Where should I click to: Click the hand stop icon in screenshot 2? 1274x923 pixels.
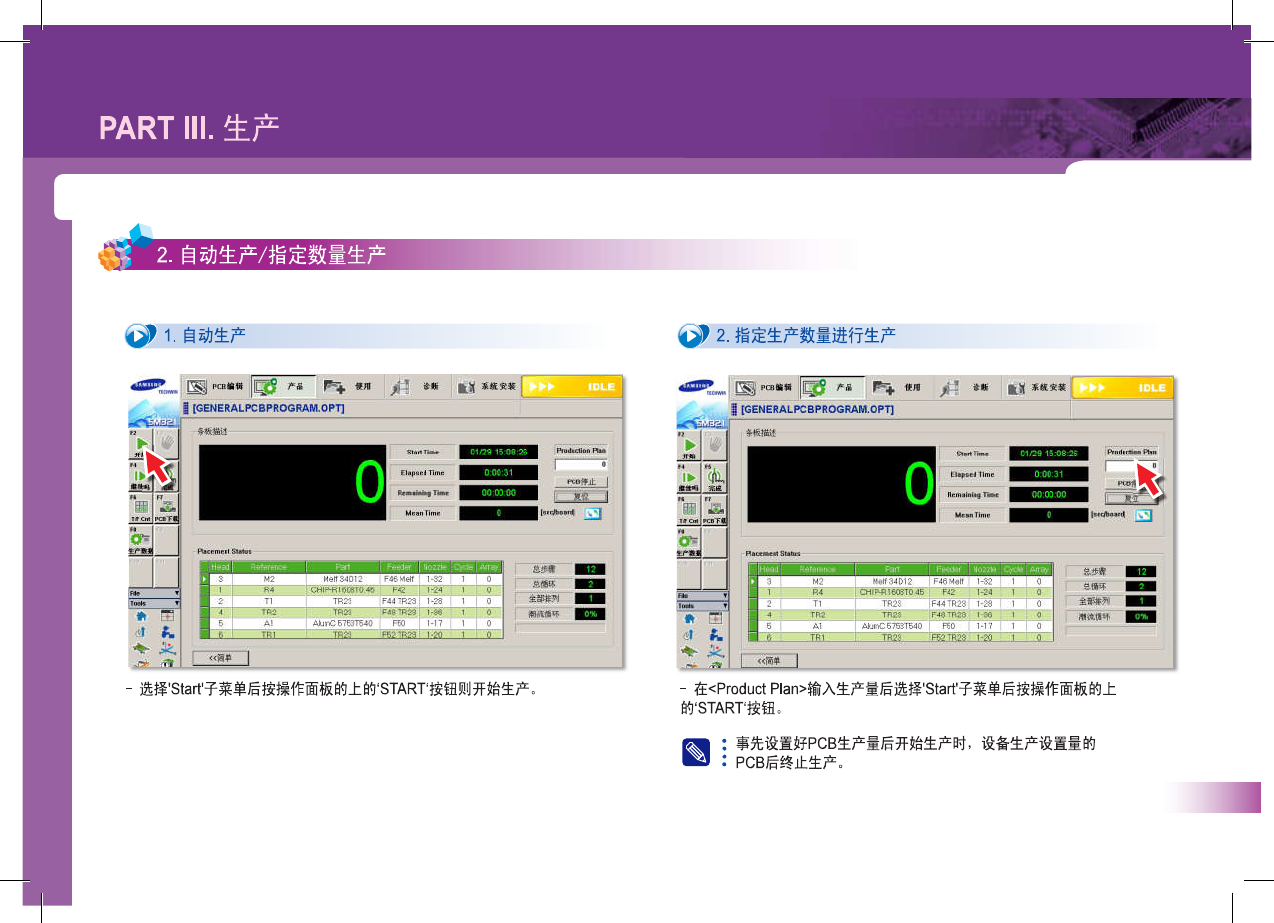click(715, 446)
